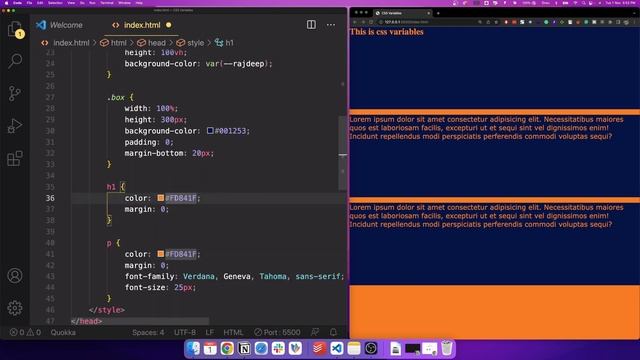Open the Manage gear settings menu
The height and width of the screenshot is (360, 640).
pyautogui.click(x=15, y=308)
